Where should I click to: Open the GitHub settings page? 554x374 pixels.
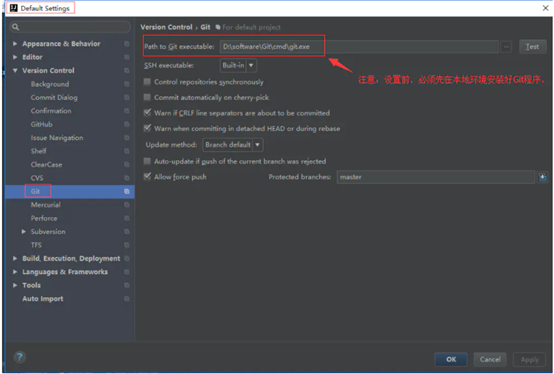42,124
